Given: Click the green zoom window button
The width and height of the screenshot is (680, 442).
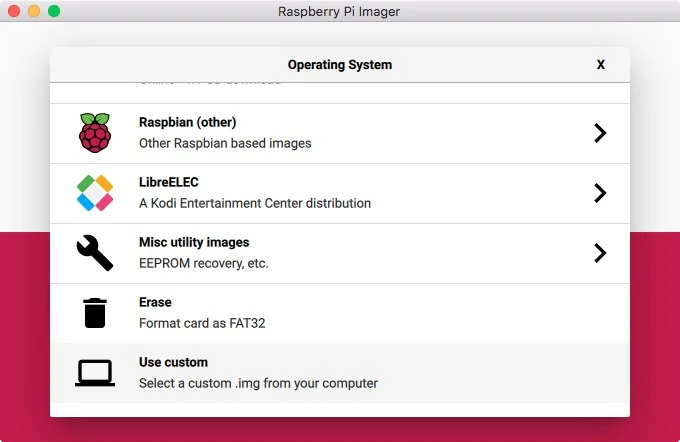Looking at the screenshot, I should click(54, 11).
